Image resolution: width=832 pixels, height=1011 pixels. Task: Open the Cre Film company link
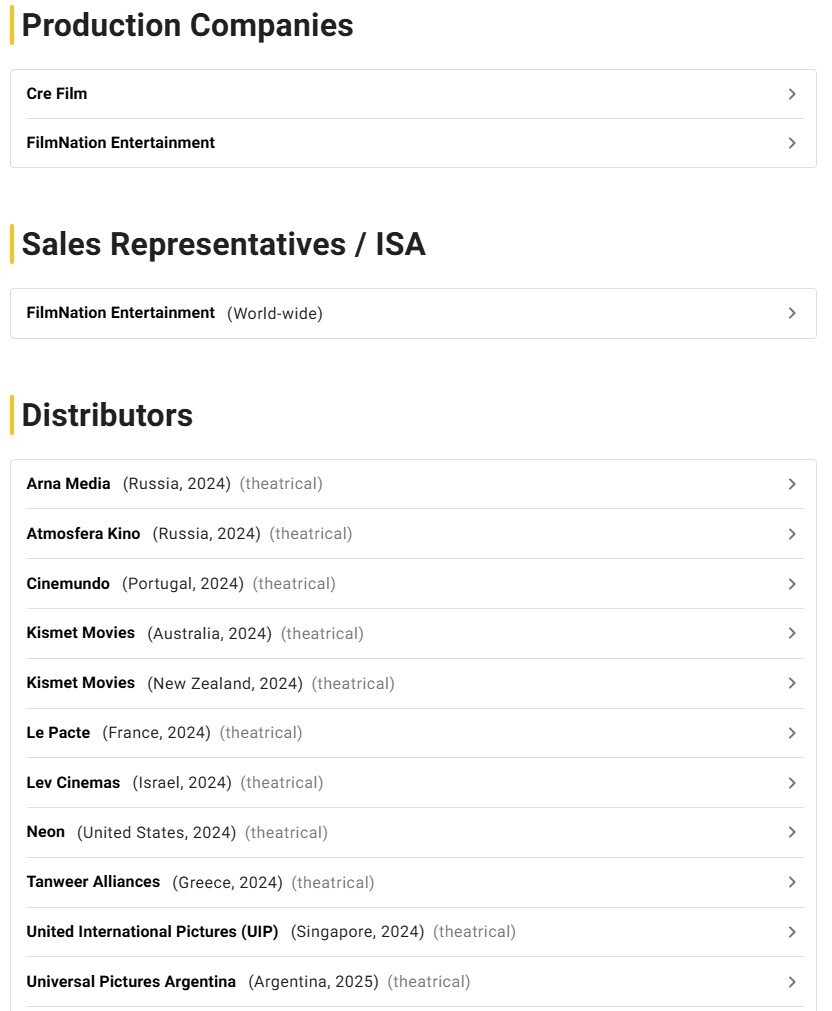[x=57, y=94]
